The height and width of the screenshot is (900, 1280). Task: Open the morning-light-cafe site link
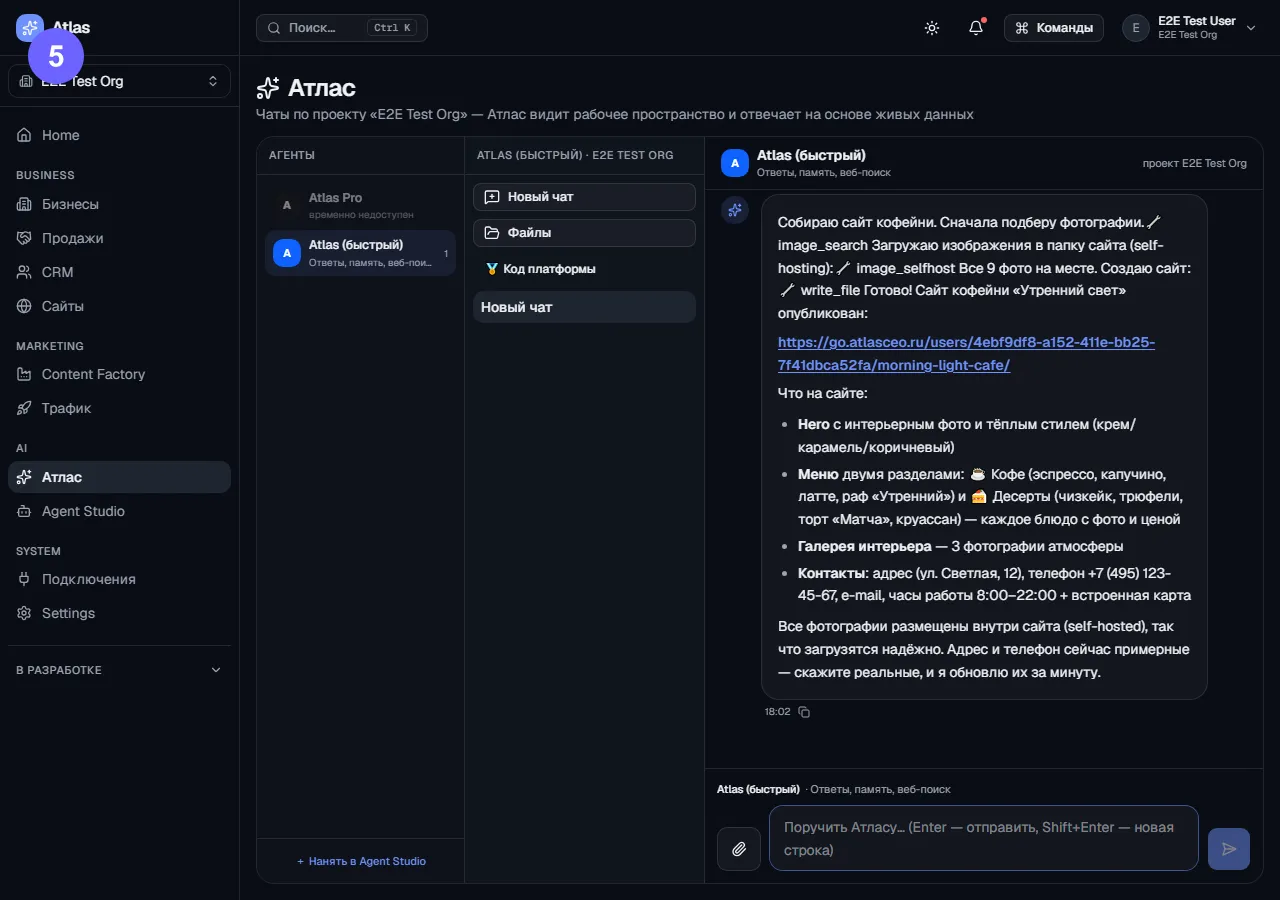click(x=966, y=354)
